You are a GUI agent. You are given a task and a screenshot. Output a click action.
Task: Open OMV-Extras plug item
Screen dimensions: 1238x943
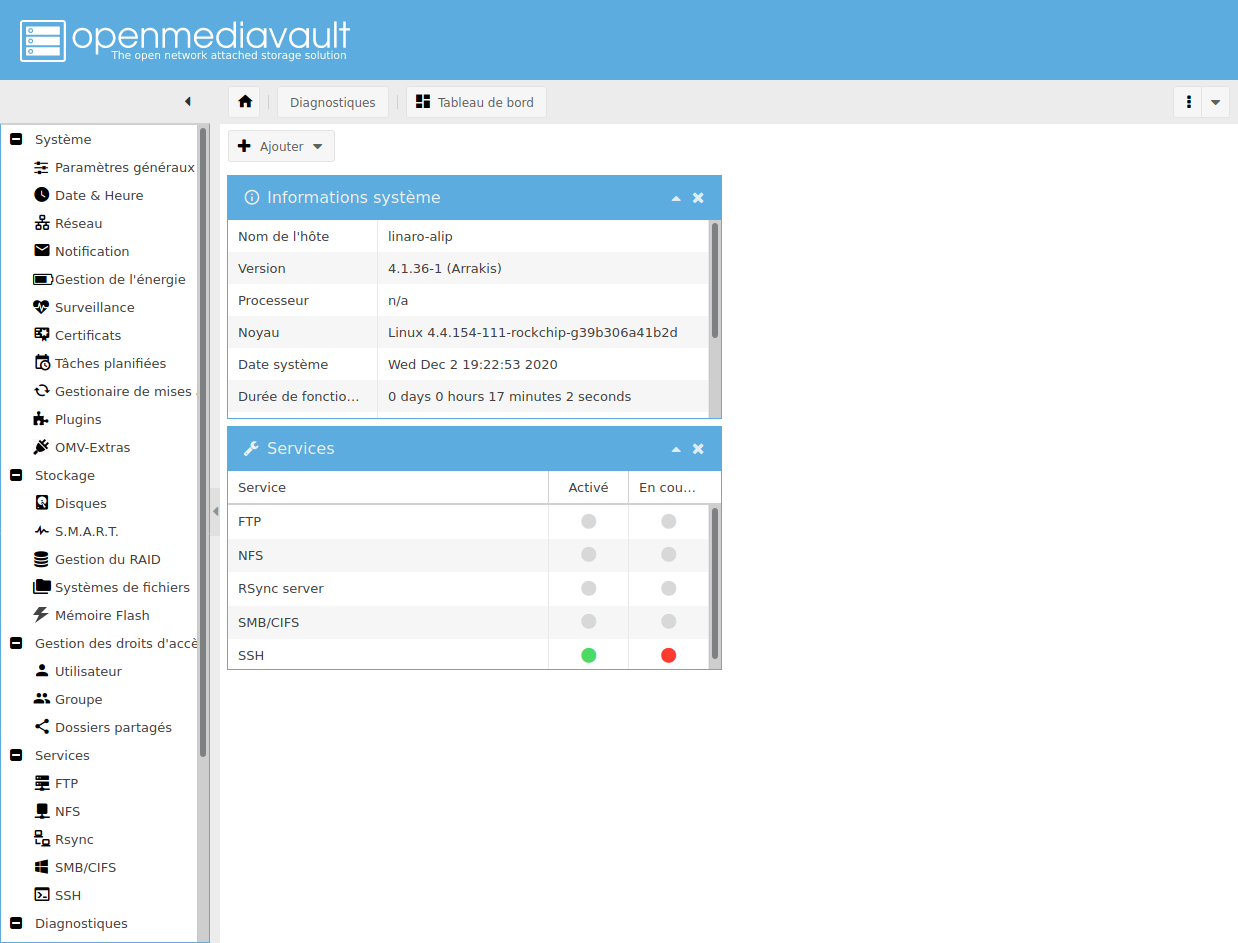(x=92, y=447)
